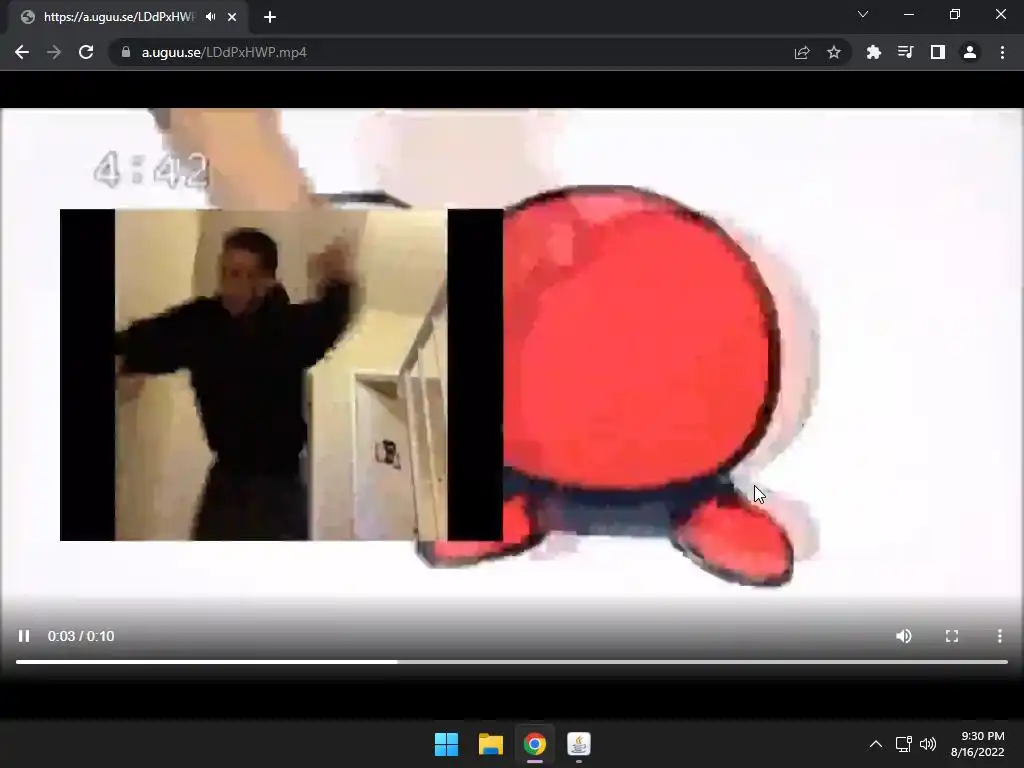The height and width of the screenshot is (768, 1024).
Task: Open video player more options menu
Action: pyautogui.click(x=999, y=636)
